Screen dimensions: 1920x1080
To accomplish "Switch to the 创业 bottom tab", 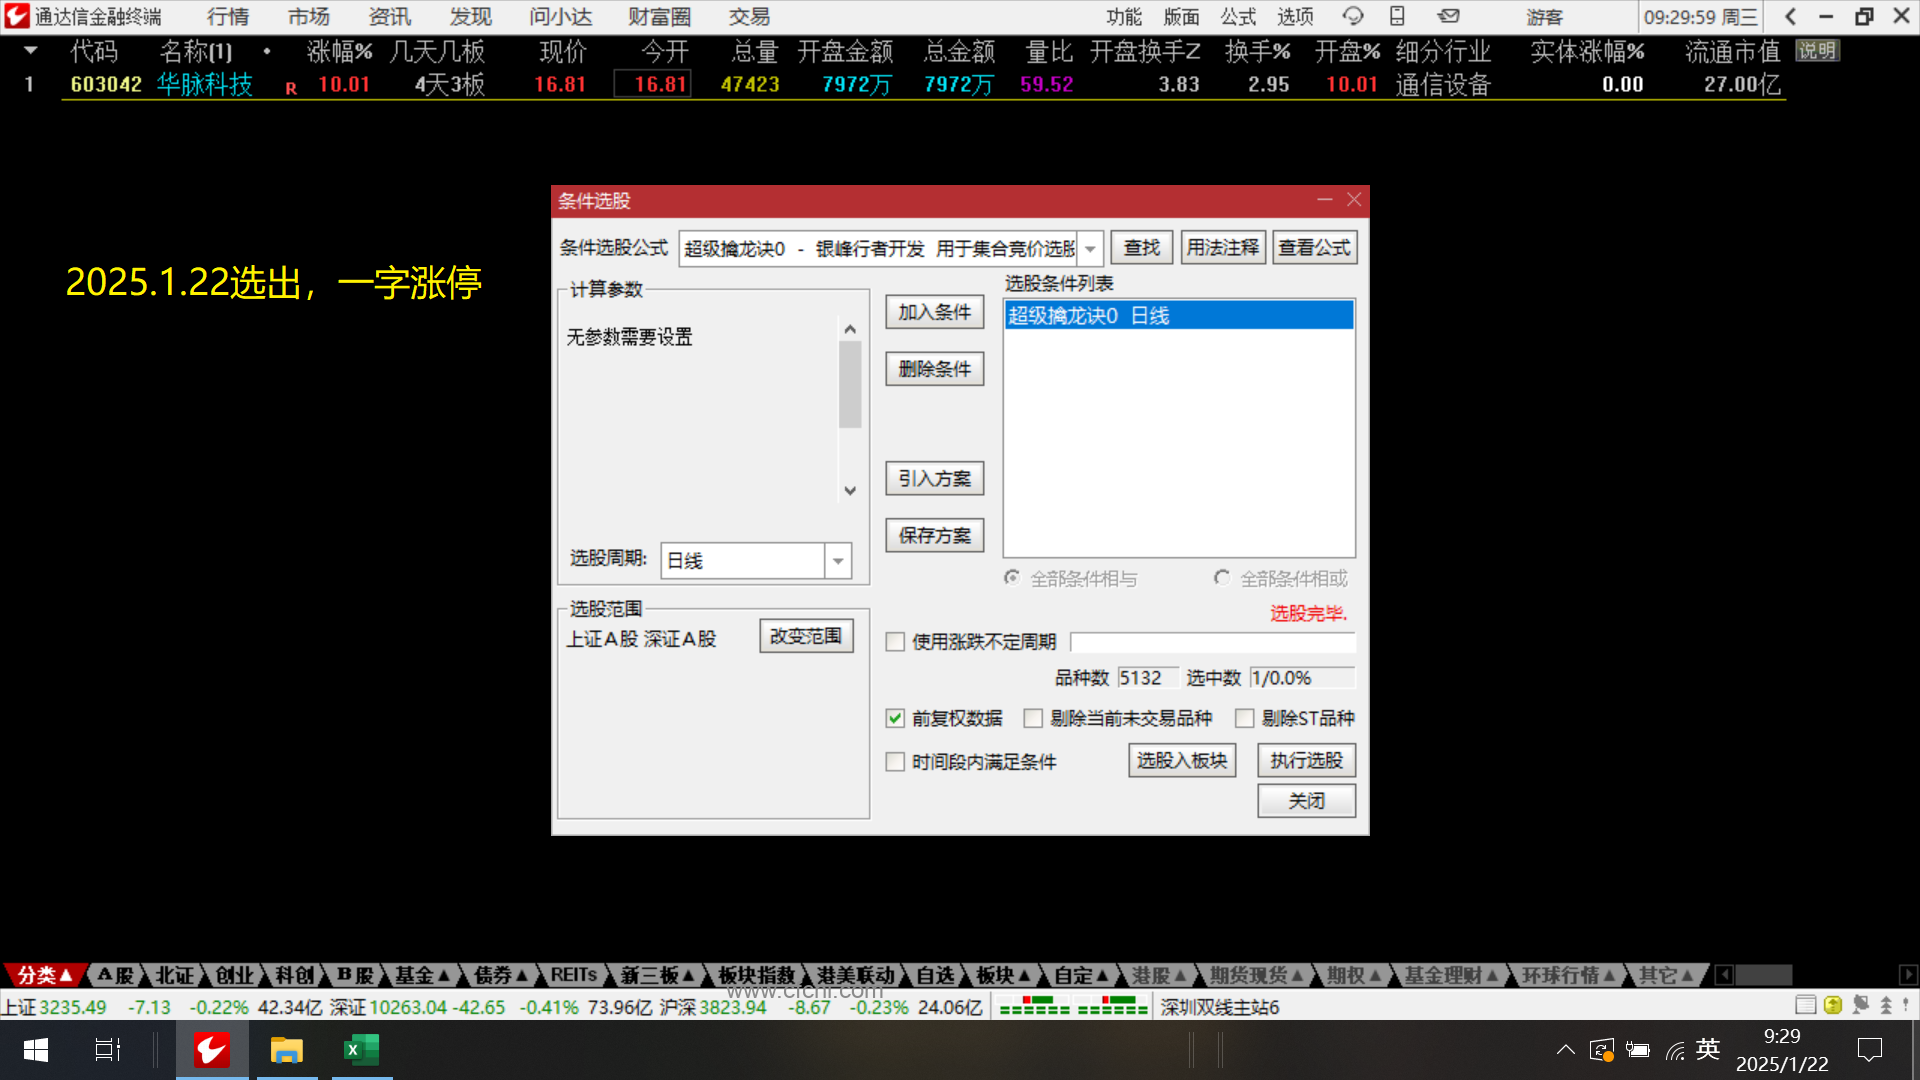I will 234,975.
